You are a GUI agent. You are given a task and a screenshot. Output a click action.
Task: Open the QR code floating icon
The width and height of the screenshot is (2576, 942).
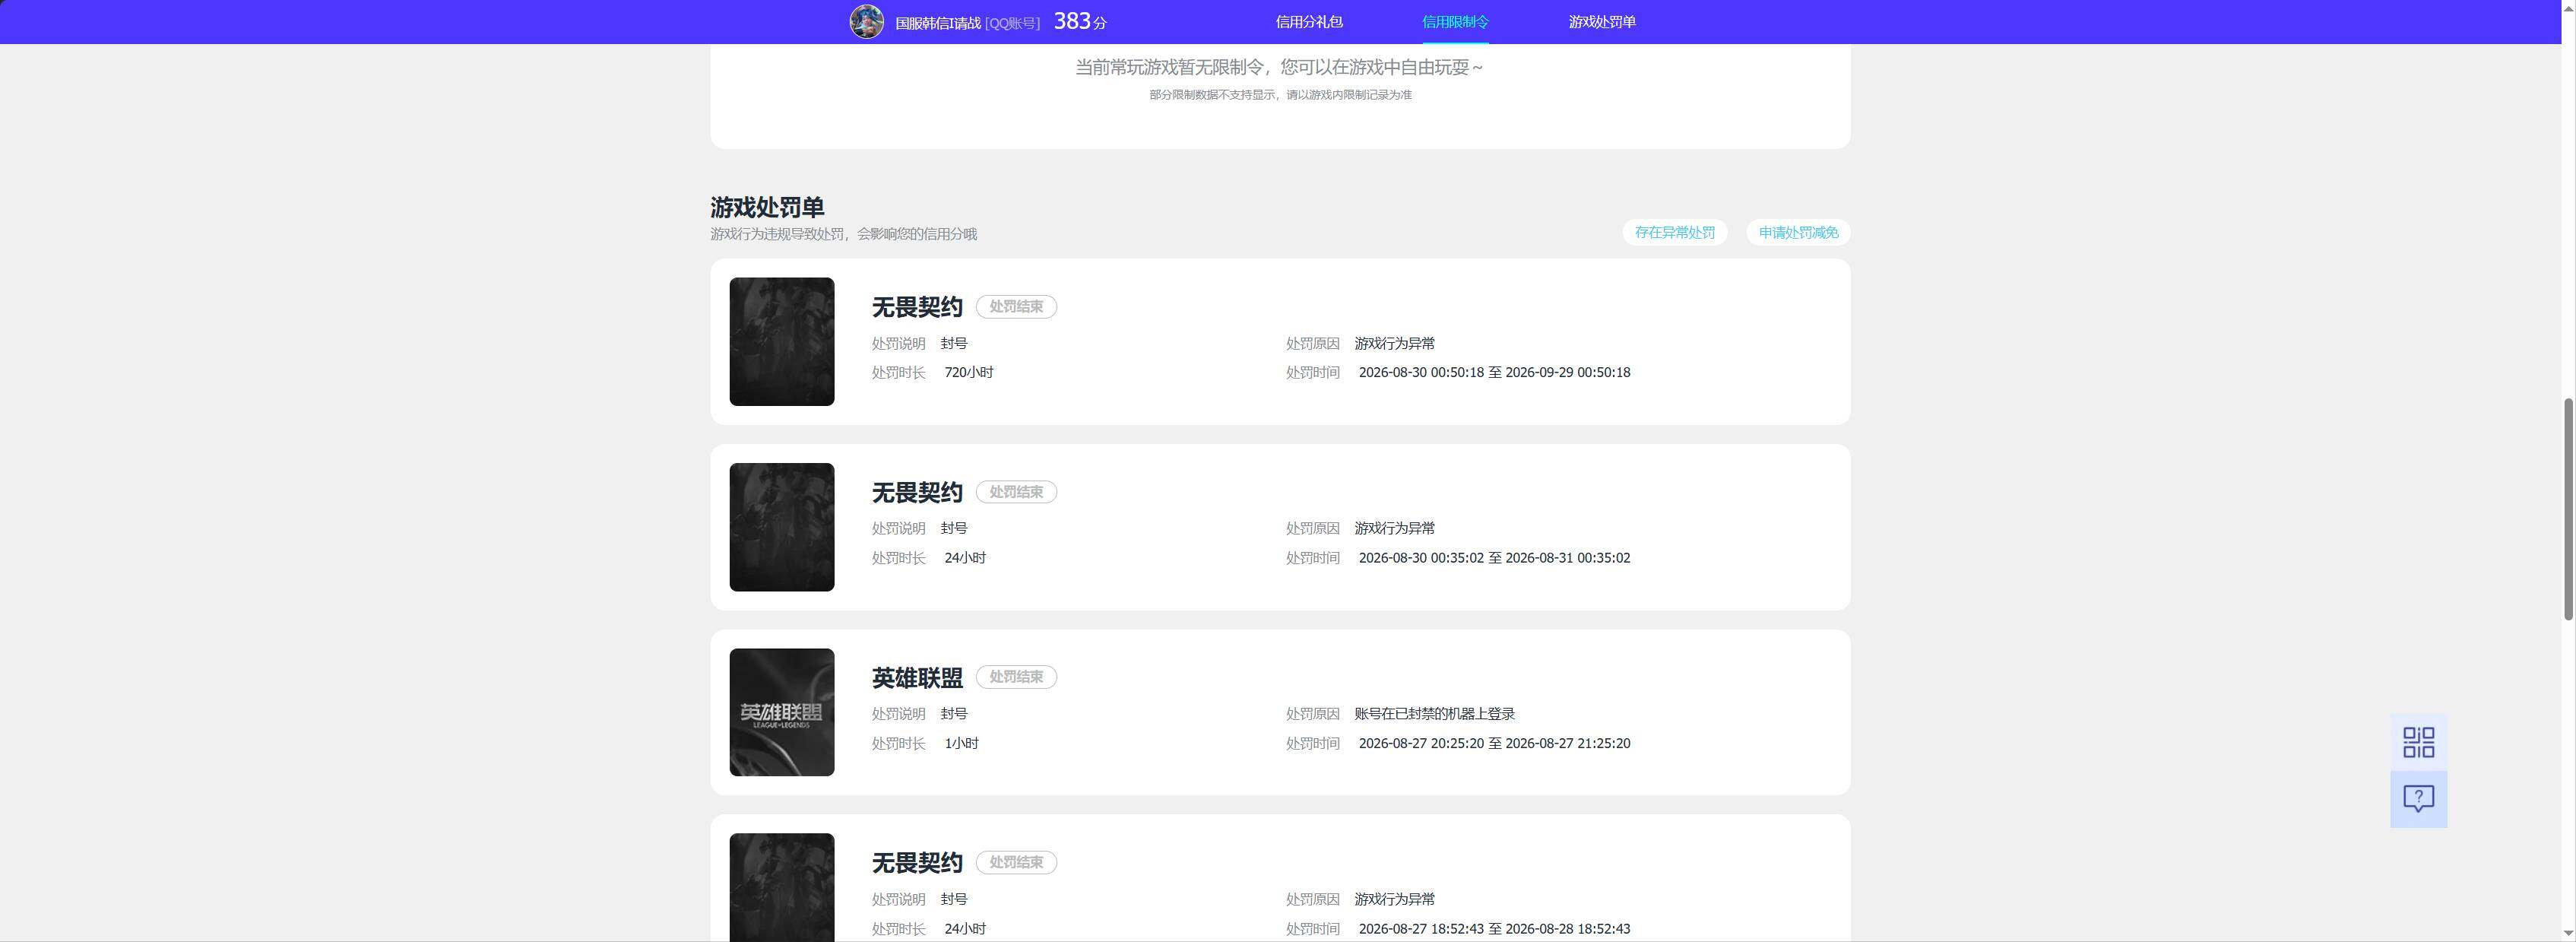(2418, 742)
